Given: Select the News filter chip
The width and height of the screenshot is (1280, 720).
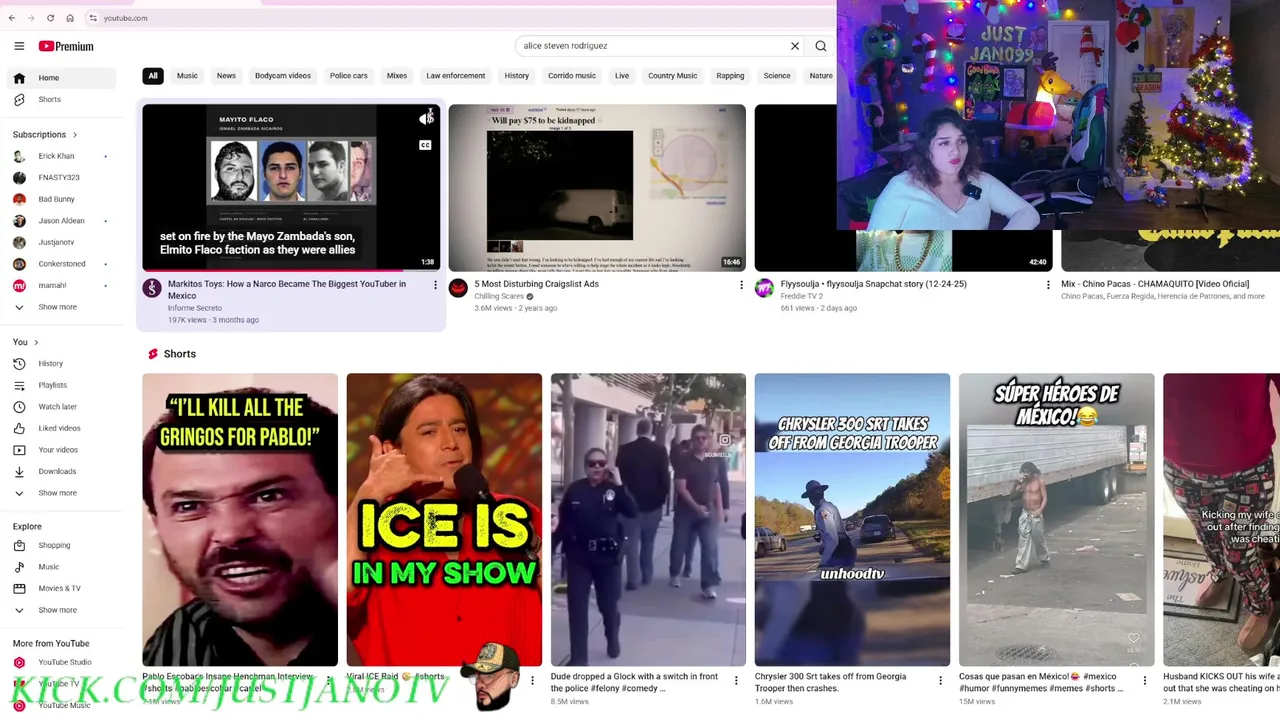Looking at the screenshot, I should point(226,76).
